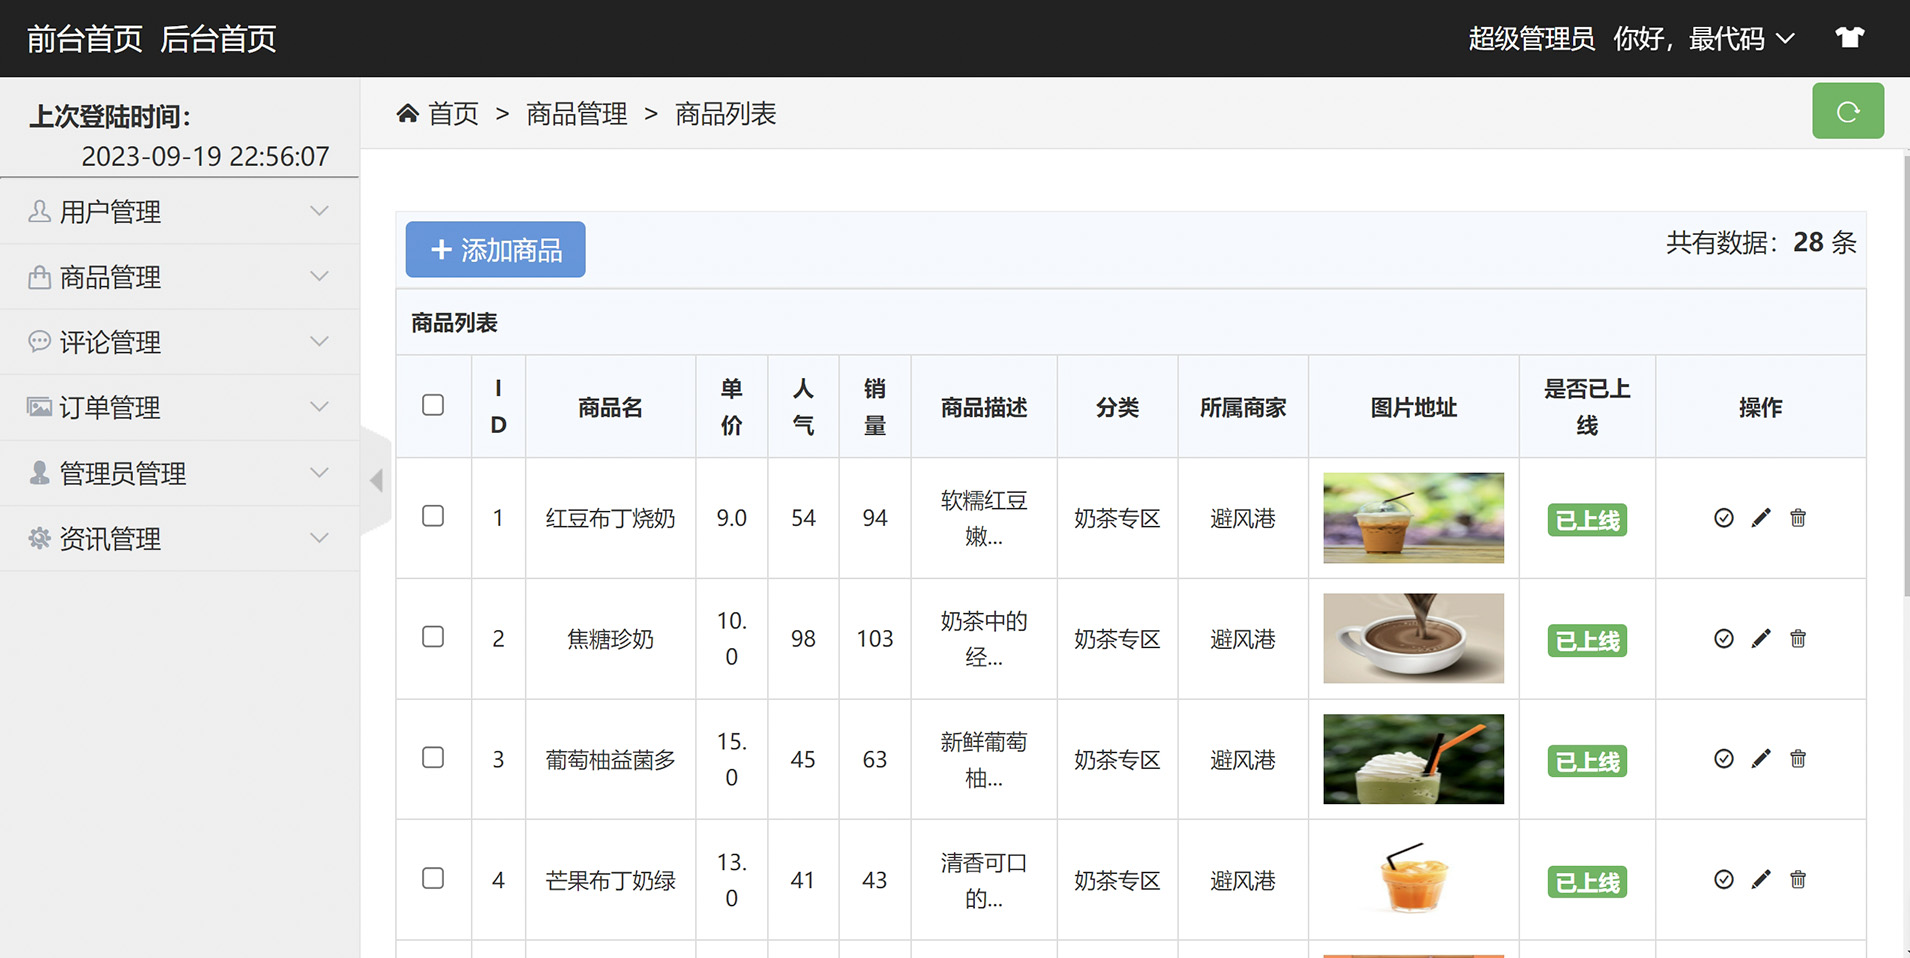The height and width of the screenshot is (958, 1910).
Task: Open 红豆布丁烧奶 product thumbnail image
Action: point(1413,518)
